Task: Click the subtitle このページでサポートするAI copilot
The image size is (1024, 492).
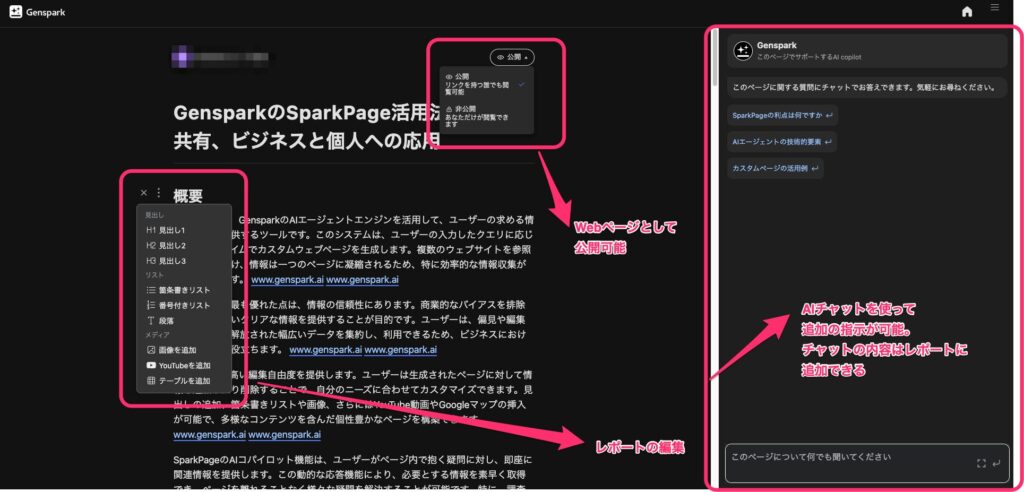Action: click(x=808, y=57)
